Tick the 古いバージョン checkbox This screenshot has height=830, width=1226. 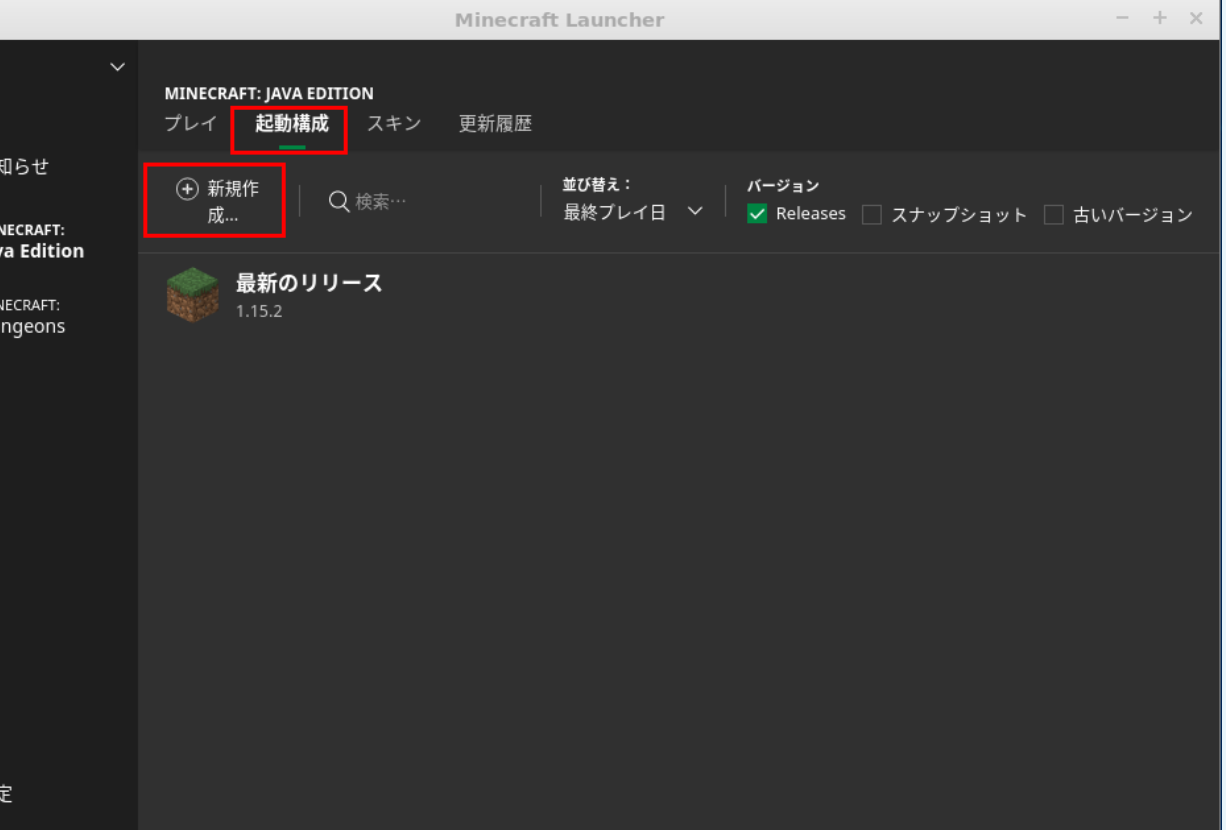click(1054, 215)
